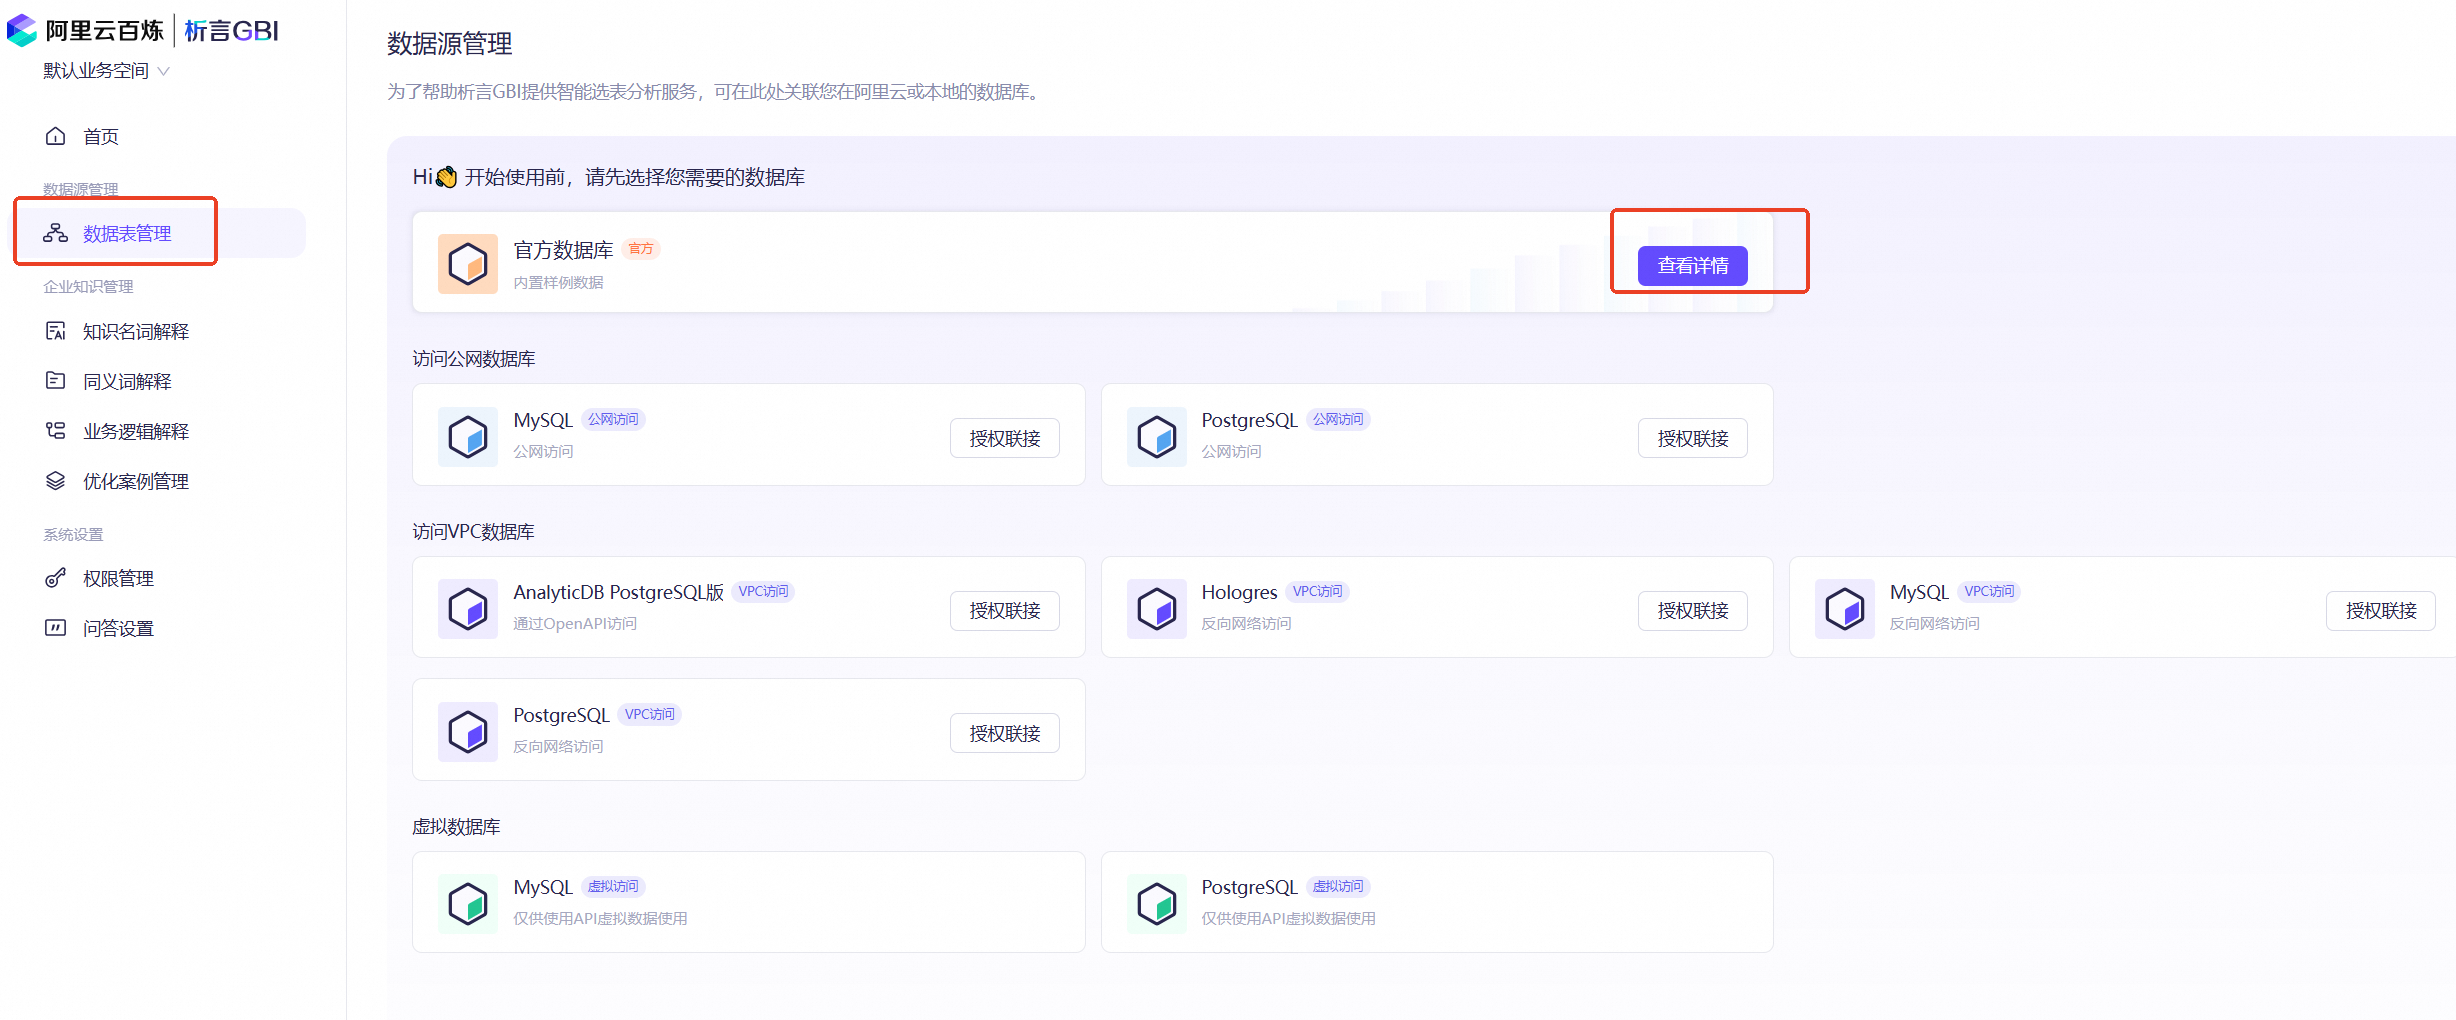Click 授权联接 for VPC MySQL
2456x1020 pixels.
[2380, 611]
